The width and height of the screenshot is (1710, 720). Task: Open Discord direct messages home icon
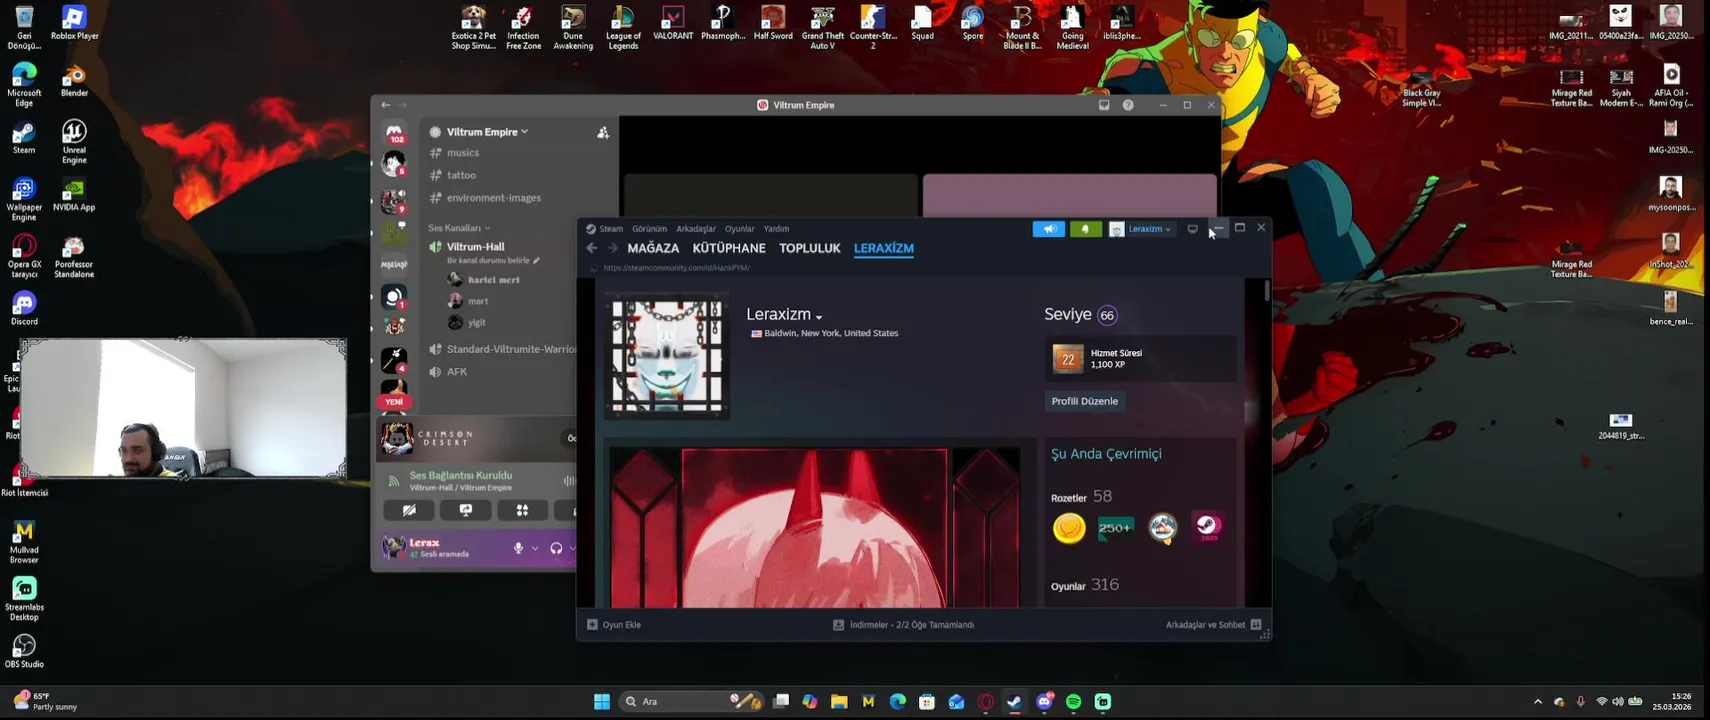[395, 132]
